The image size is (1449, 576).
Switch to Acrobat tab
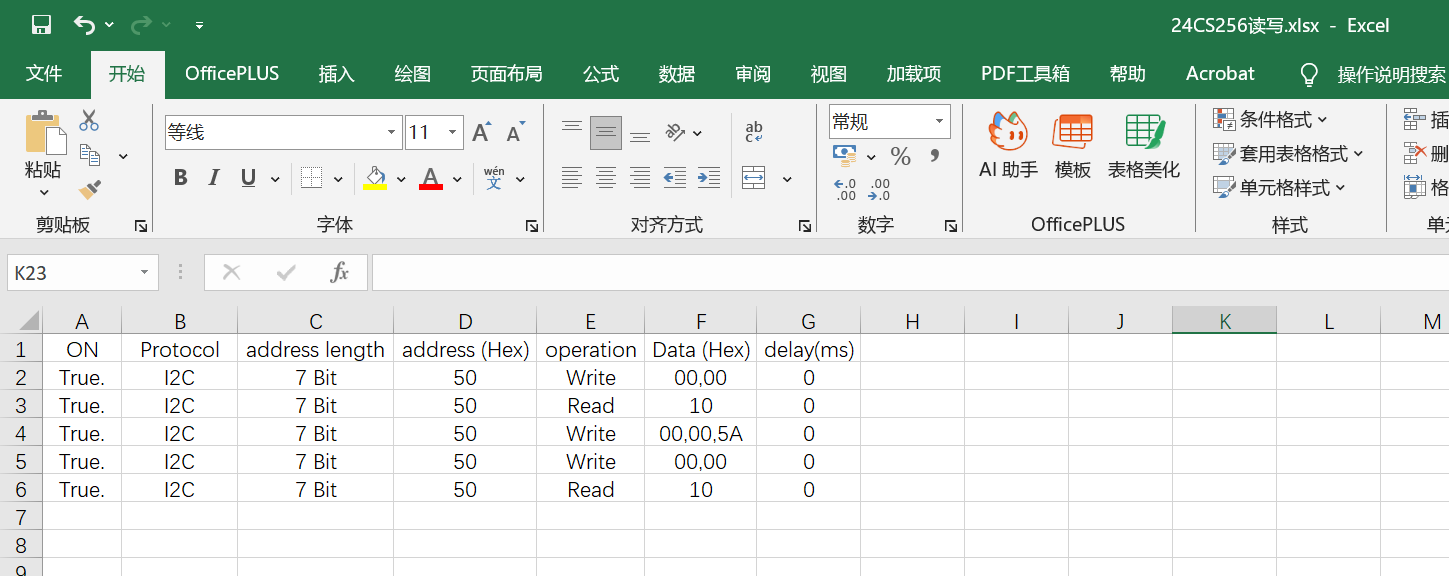point(1220,74)
